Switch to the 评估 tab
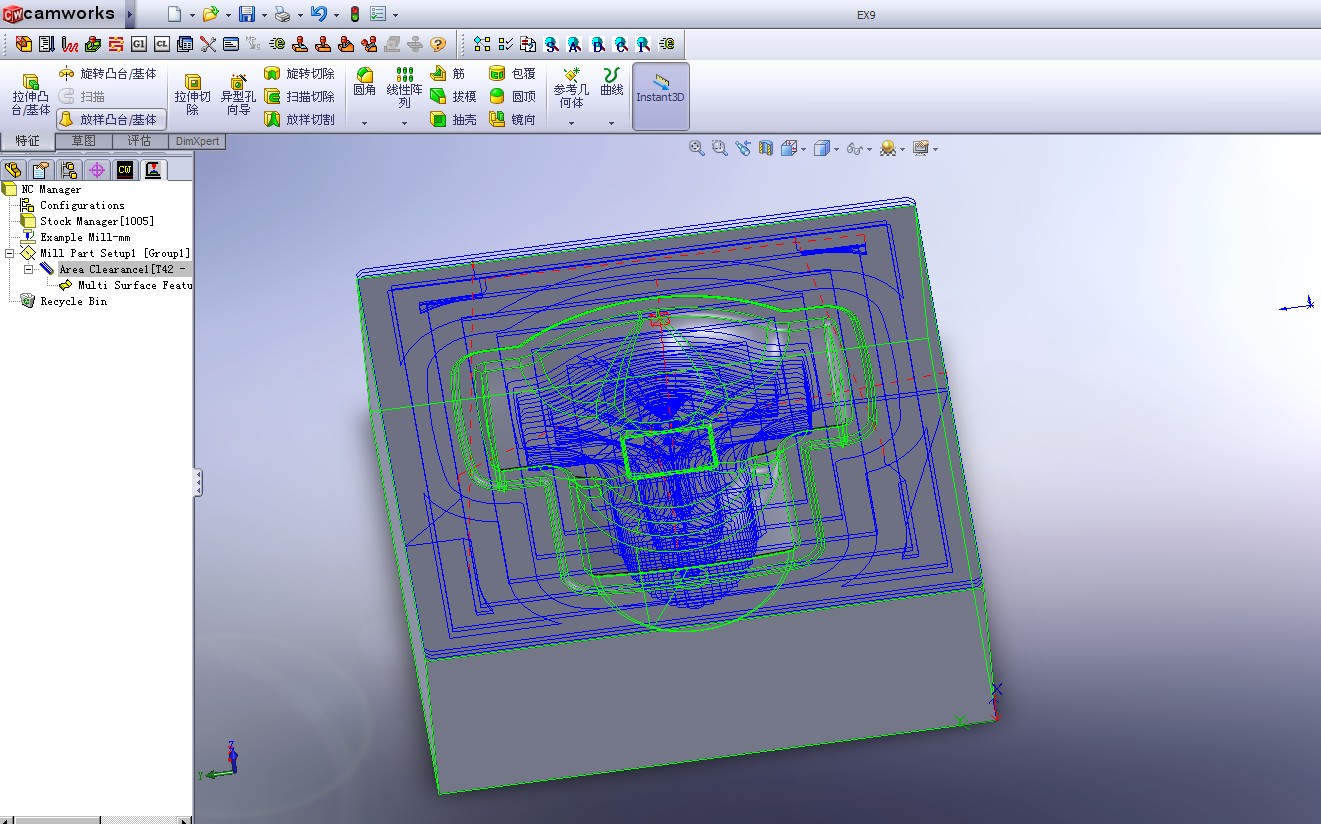Viewport: 1321px width, 824px height. 140,141
